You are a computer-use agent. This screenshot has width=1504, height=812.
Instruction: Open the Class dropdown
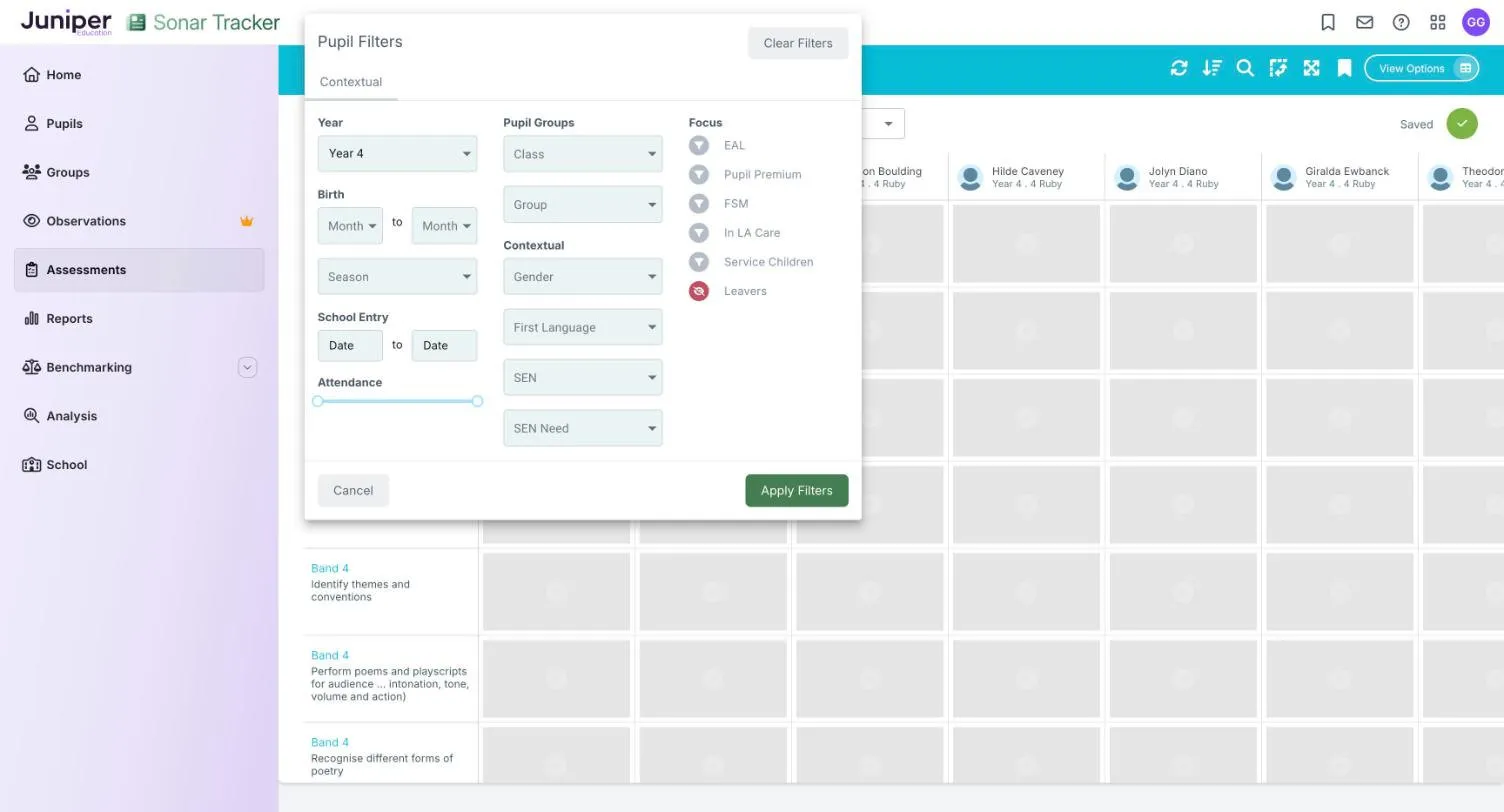click(x=583, y=154)
